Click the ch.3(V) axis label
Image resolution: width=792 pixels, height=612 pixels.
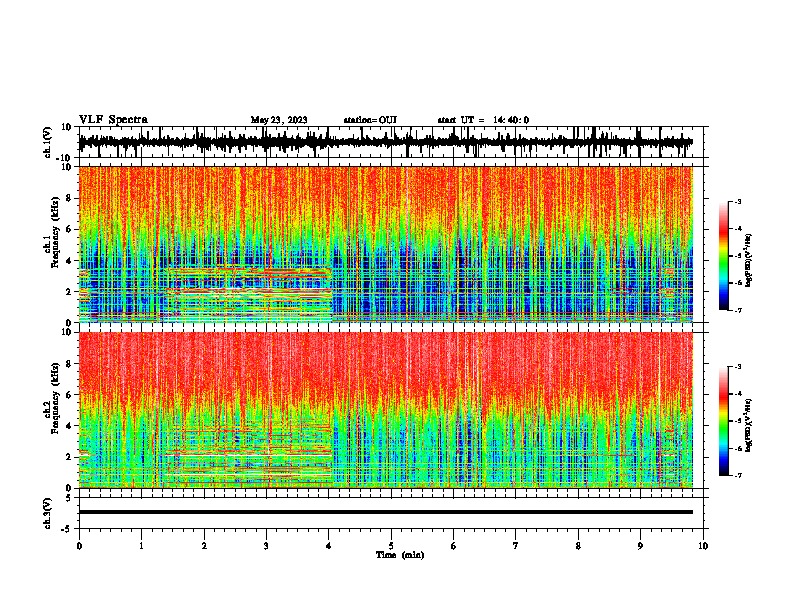tap(48, 513)
